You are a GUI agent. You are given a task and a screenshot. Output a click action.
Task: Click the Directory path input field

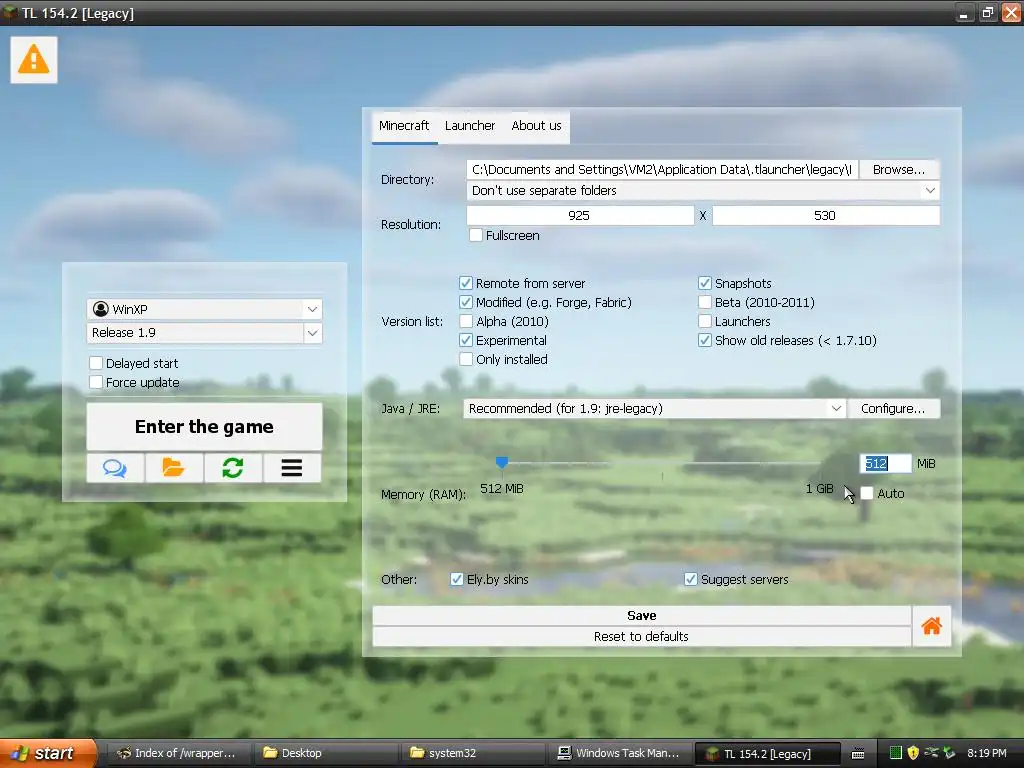pyautogui.click(x=662, y=169)
